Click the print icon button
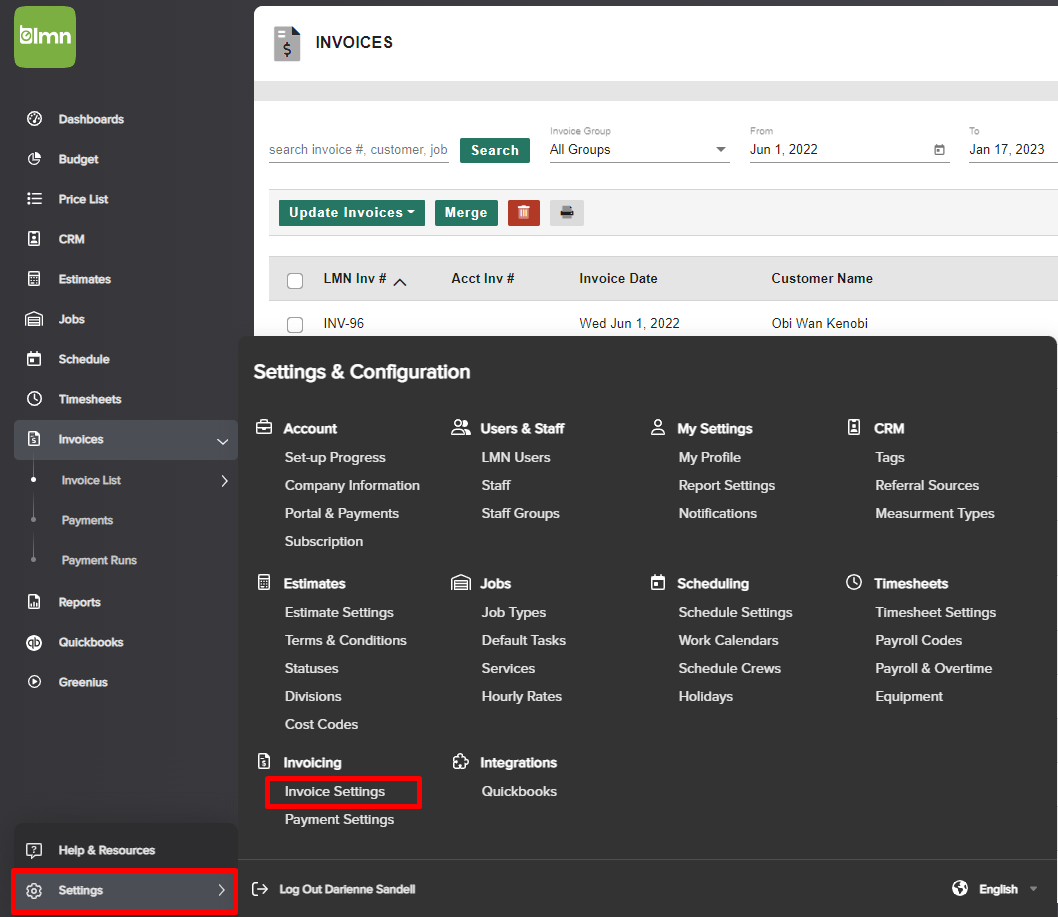Image resolution: width=1058 pixels, height=917 pixels. 567,213
